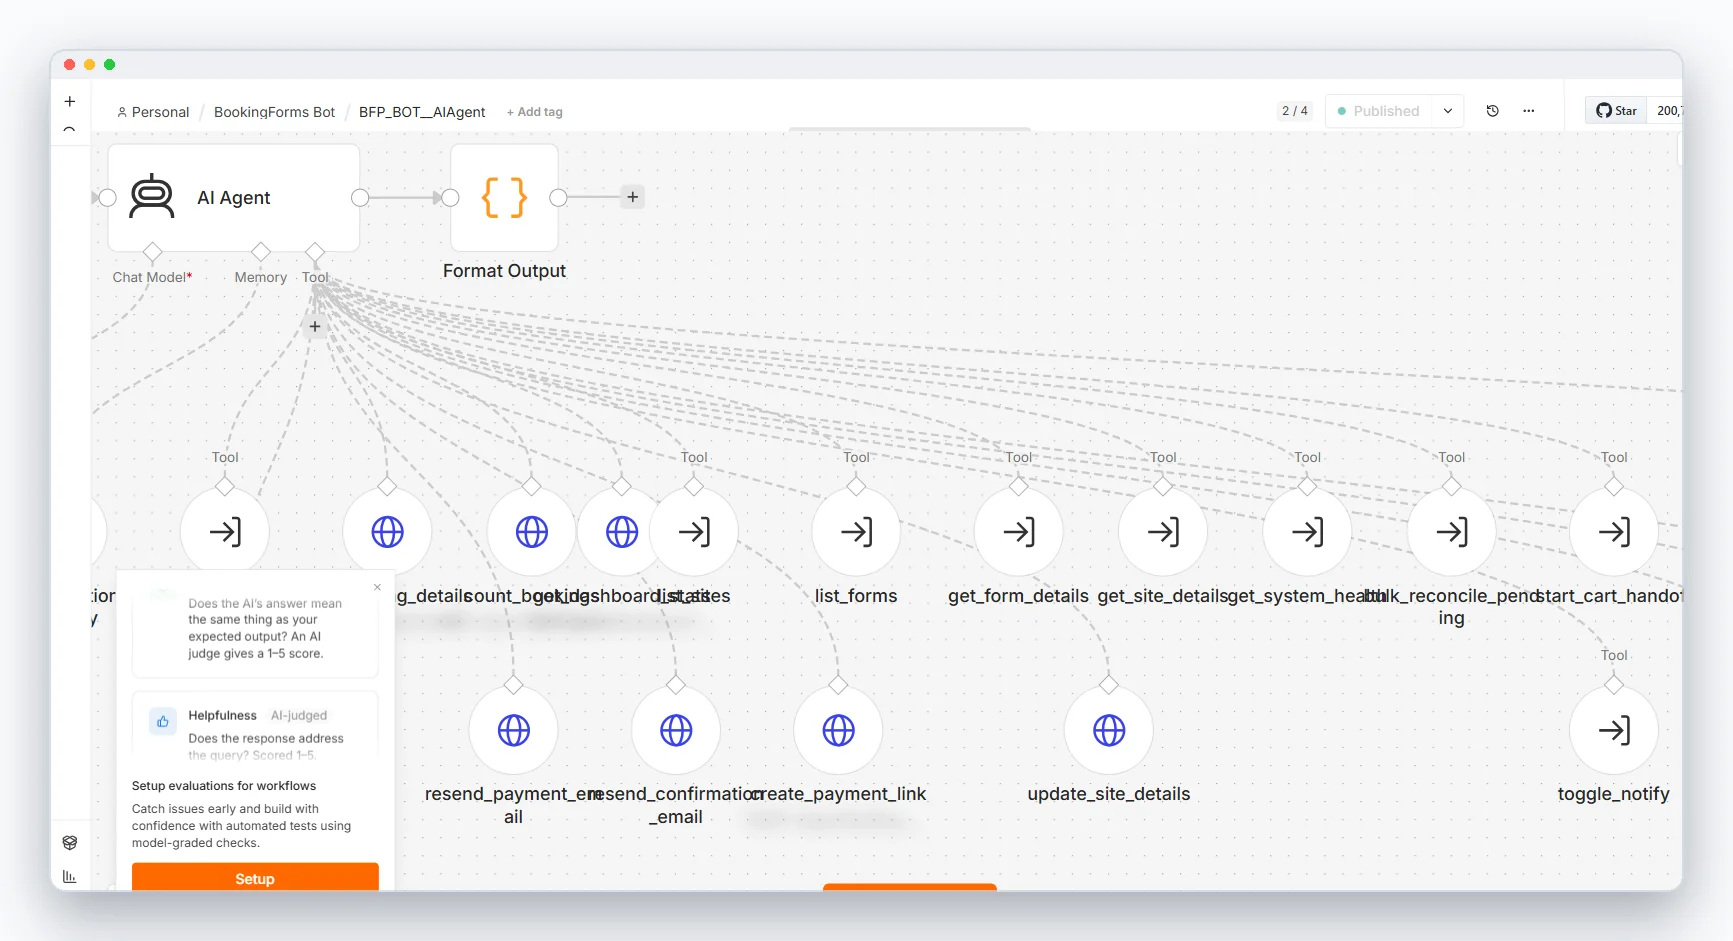Click the 2 / 4 counter badge
1733x941 pixels.
(x=1294, y=111)
